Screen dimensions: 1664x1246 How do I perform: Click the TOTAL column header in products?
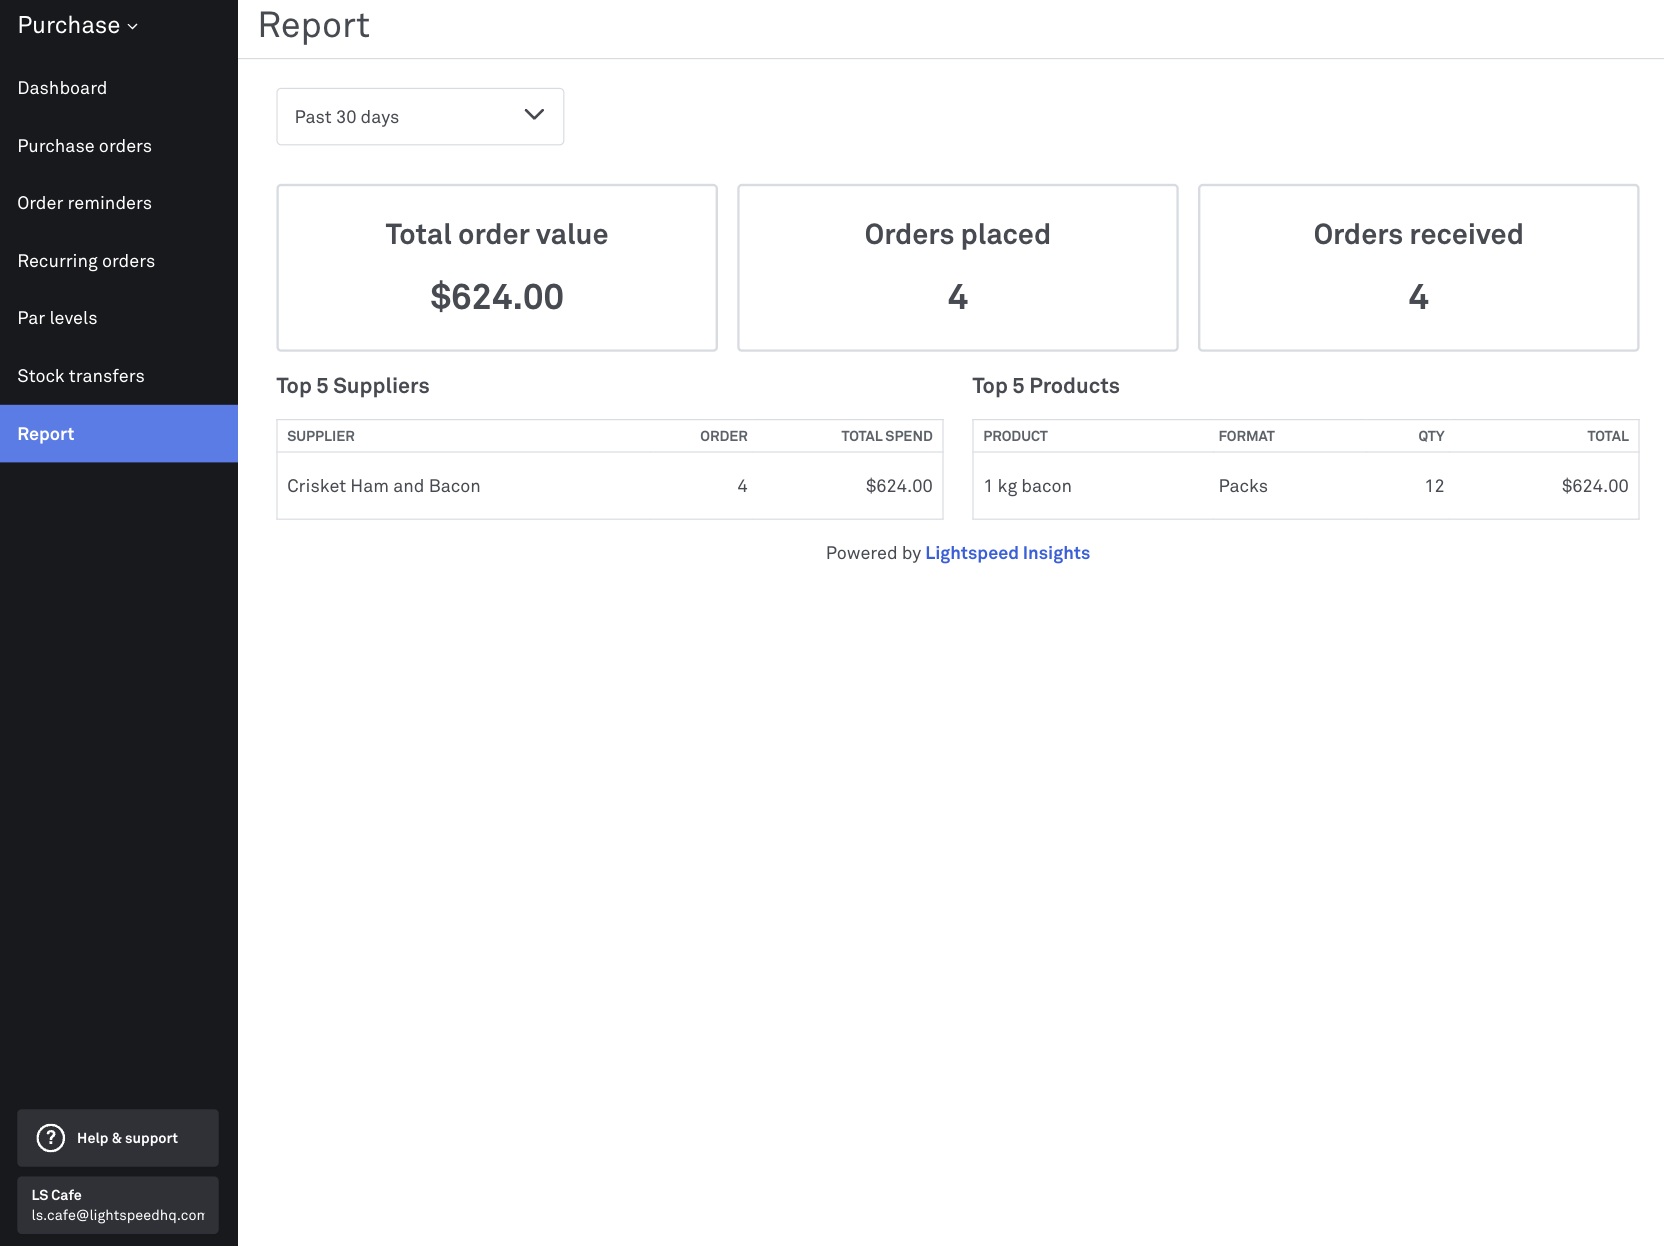pos(1608,436)
